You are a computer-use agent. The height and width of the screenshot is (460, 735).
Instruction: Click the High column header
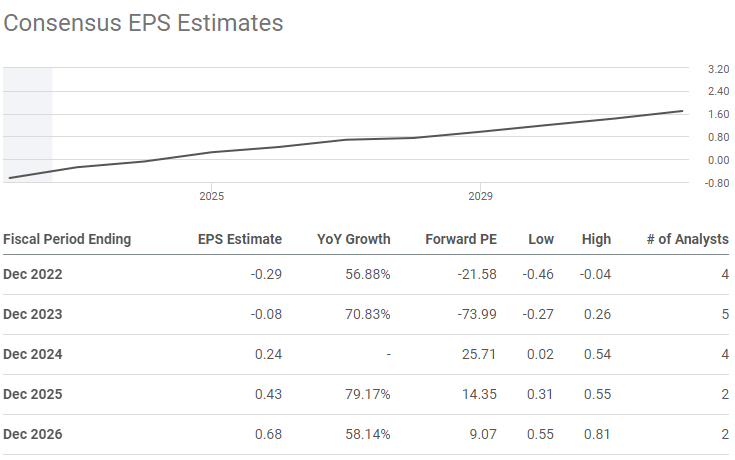click(596, 239)
